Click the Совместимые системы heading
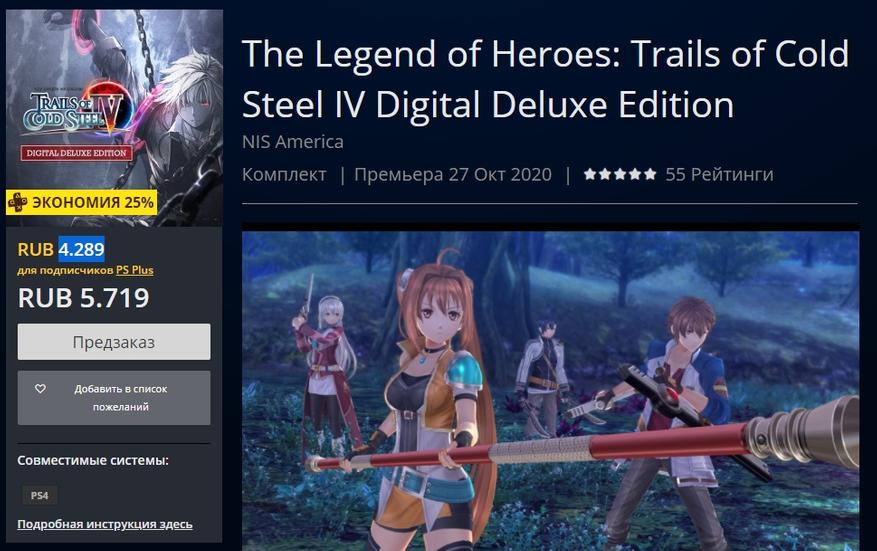Viewport: 877px width, 551px height. pyautogui.click(x=93, y=460)
